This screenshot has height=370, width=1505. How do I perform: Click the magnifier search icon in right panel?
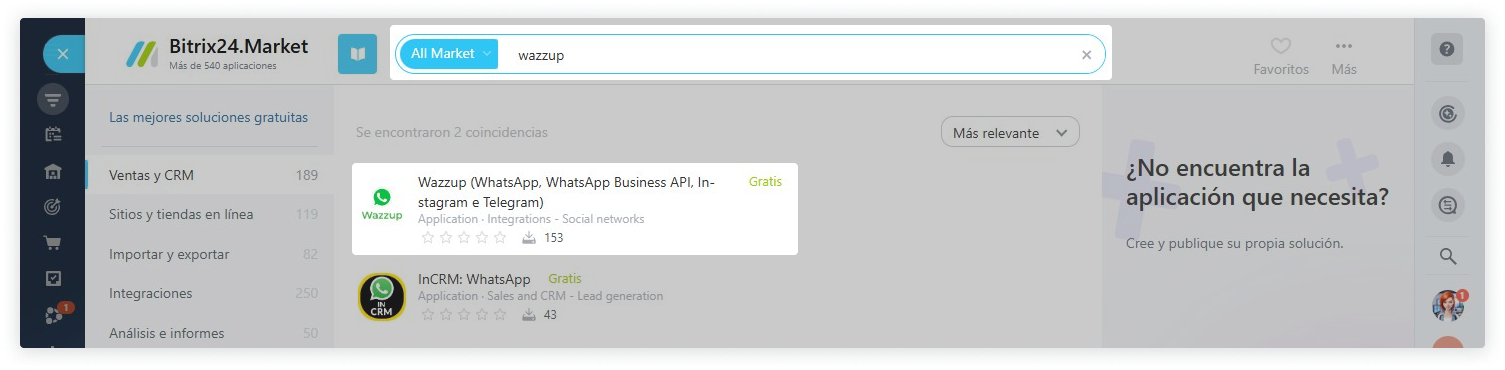(1447, 256)
